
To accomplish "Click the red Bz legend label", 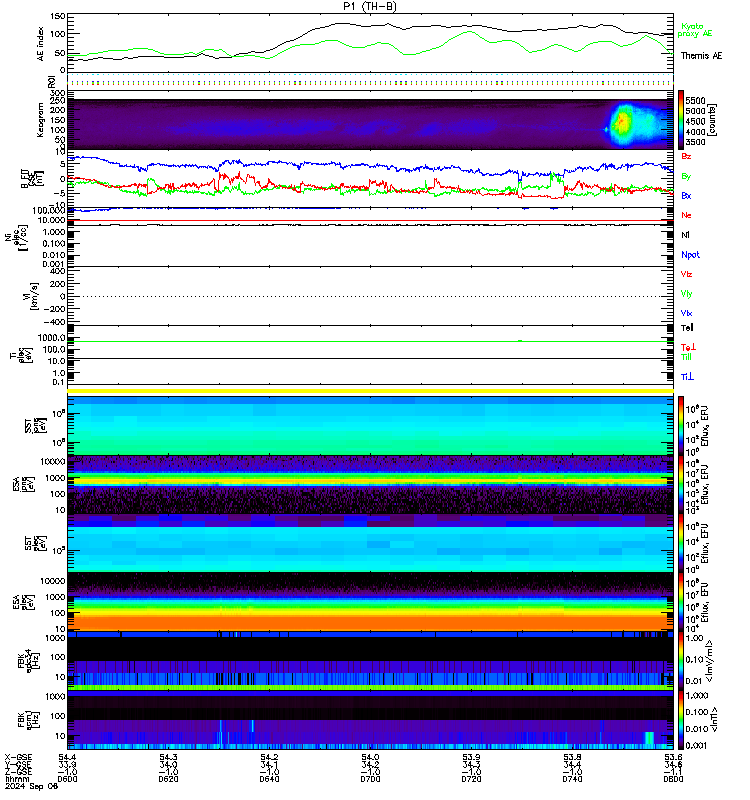I will point(686,156).
